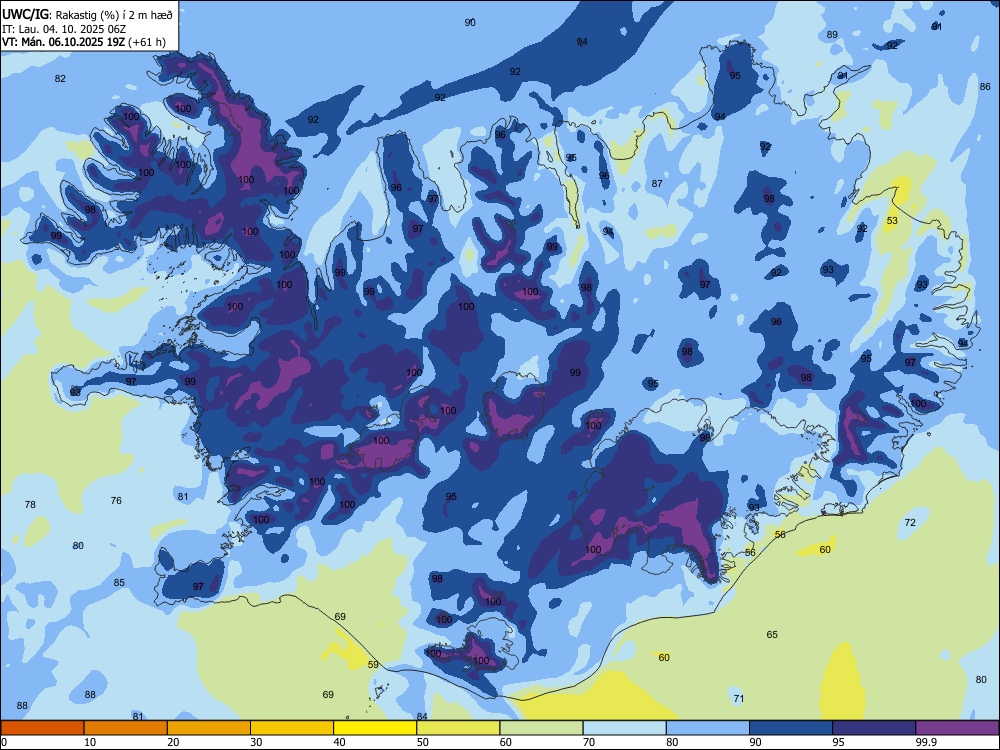
Task: Click the purple legend swatch above 99.9
Action: click(957, 728)
